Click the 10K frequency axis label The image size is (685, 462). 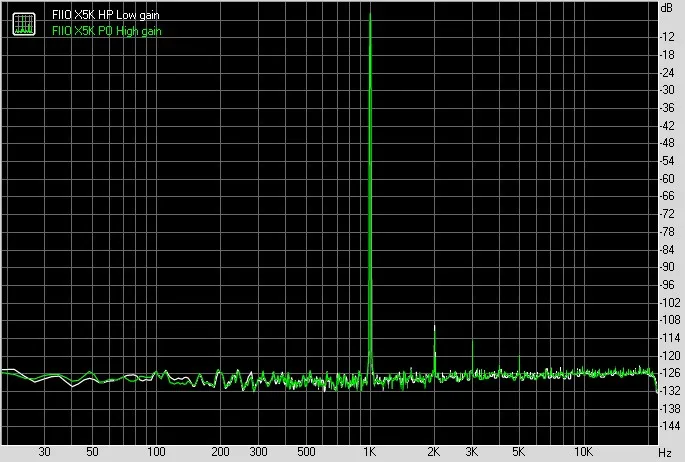coord(583,452)
